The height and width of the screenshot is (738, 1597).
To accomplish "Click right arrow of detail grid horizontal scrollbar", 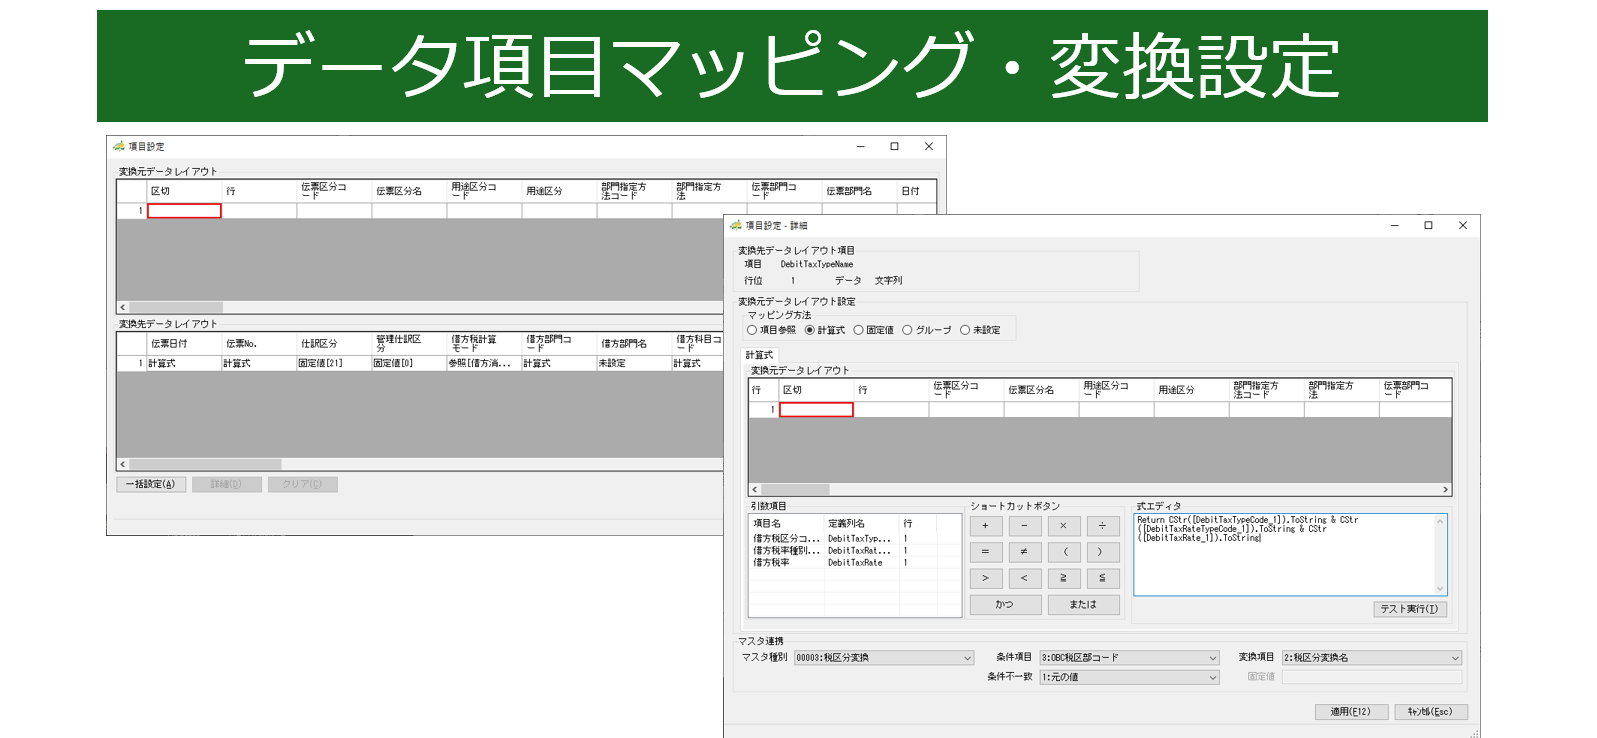I will coord(1446,490).
